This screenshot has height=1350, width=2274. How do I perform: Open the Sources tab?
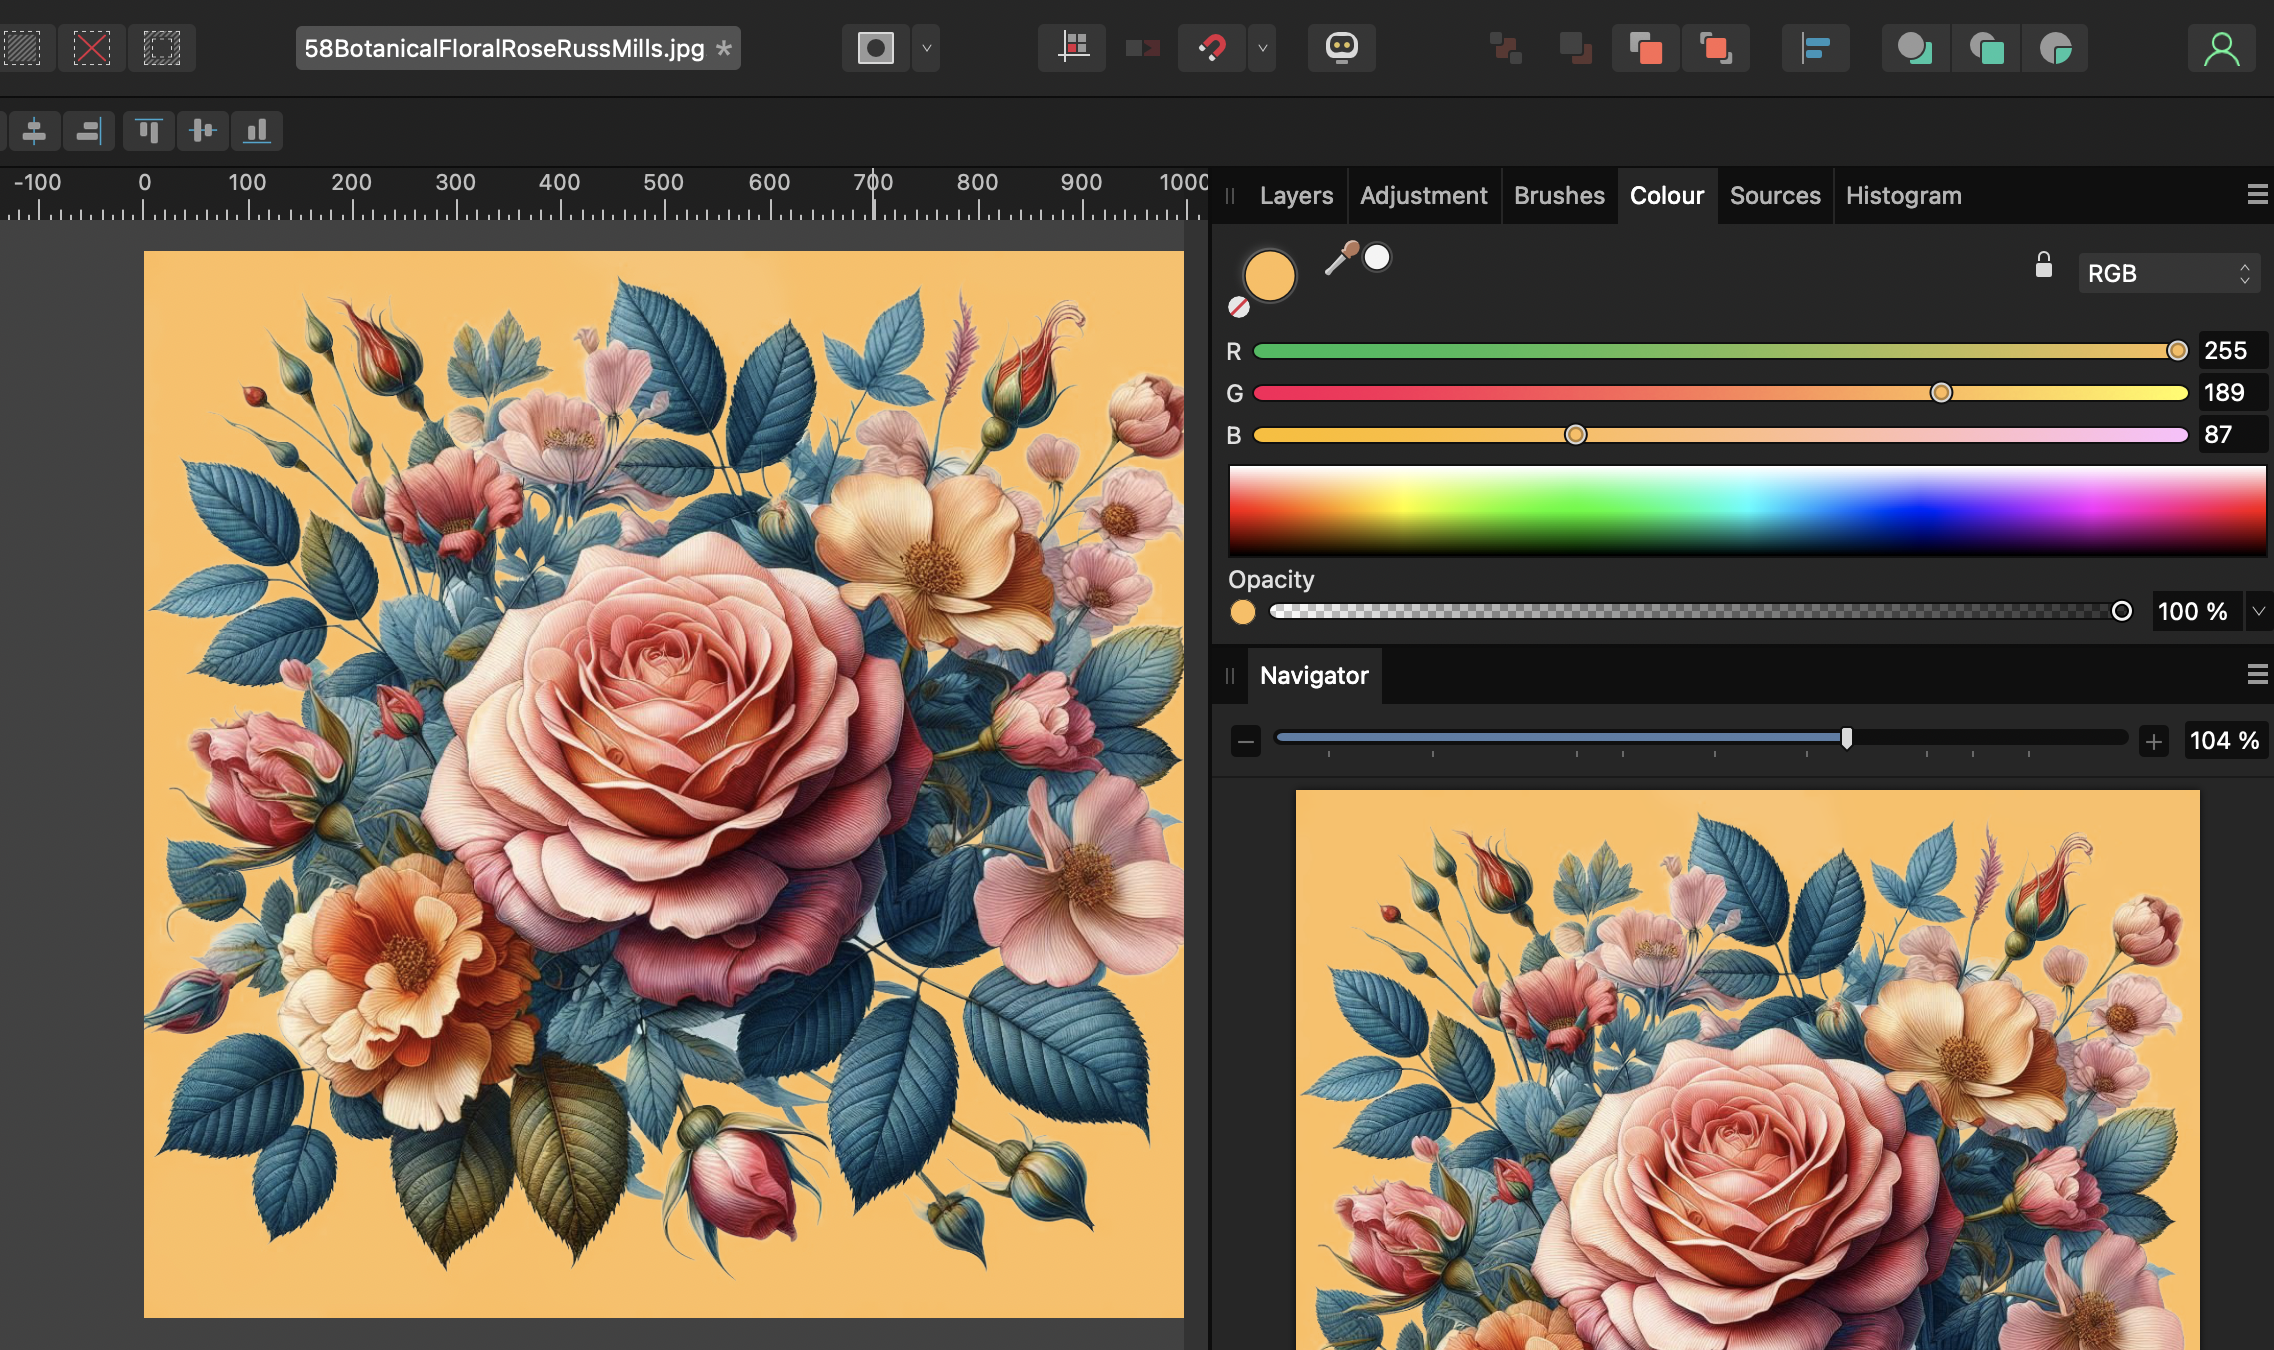coord(1775,195)
